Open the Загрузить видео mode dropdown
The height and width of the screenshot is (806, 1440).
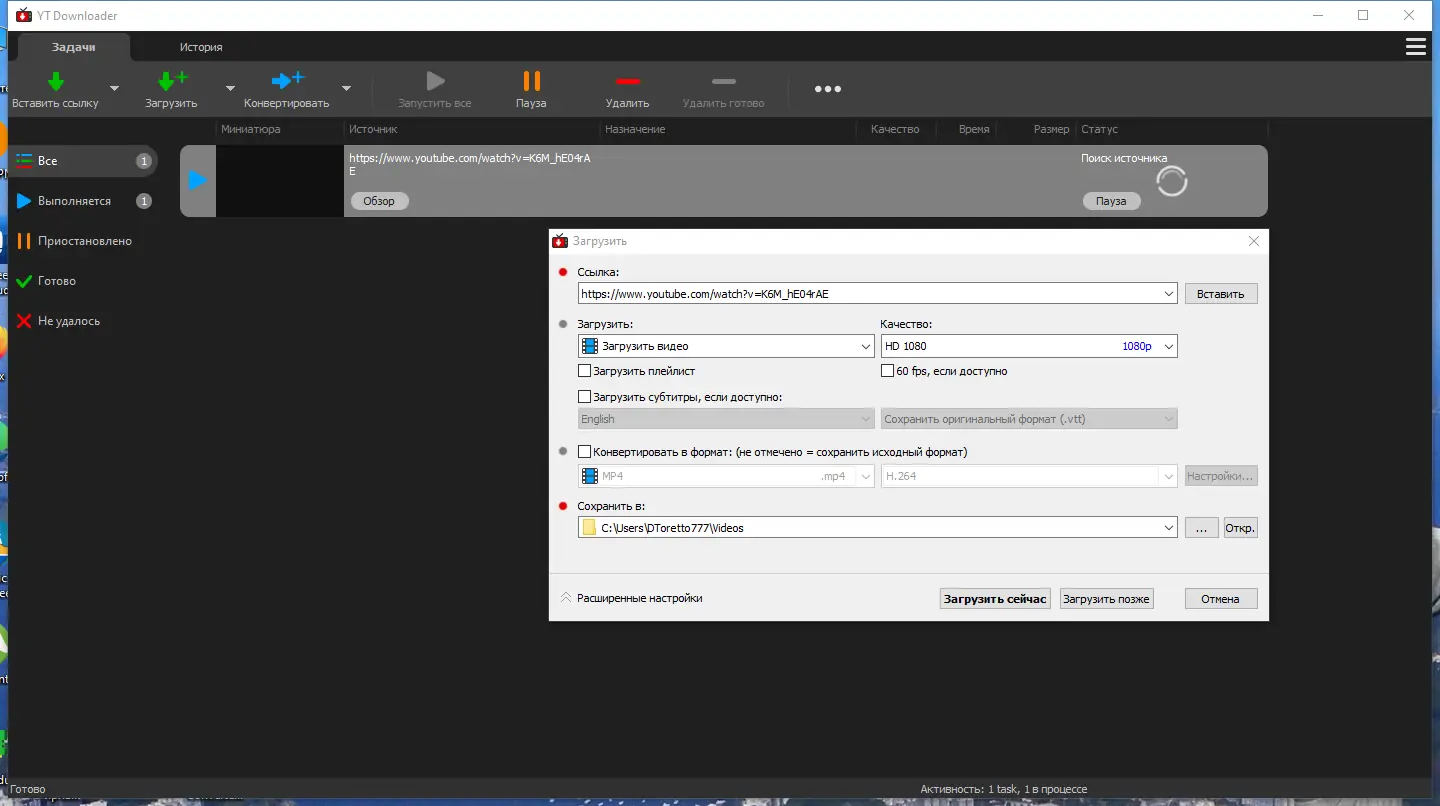point(727,346)
